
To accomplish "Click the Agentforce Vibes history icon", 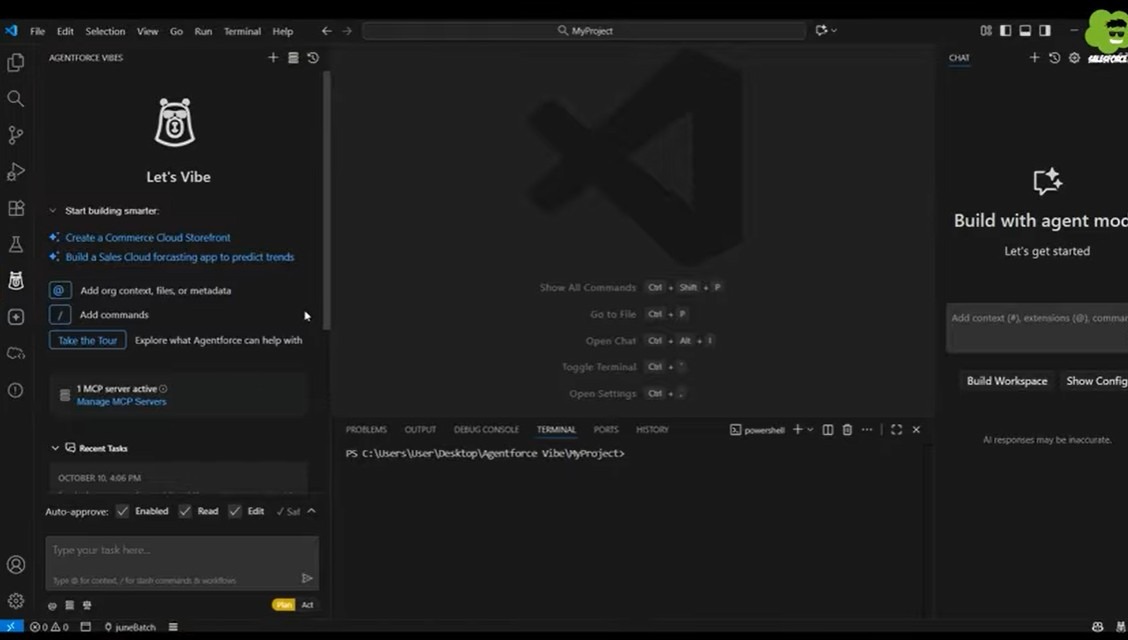I will [313, 58].
